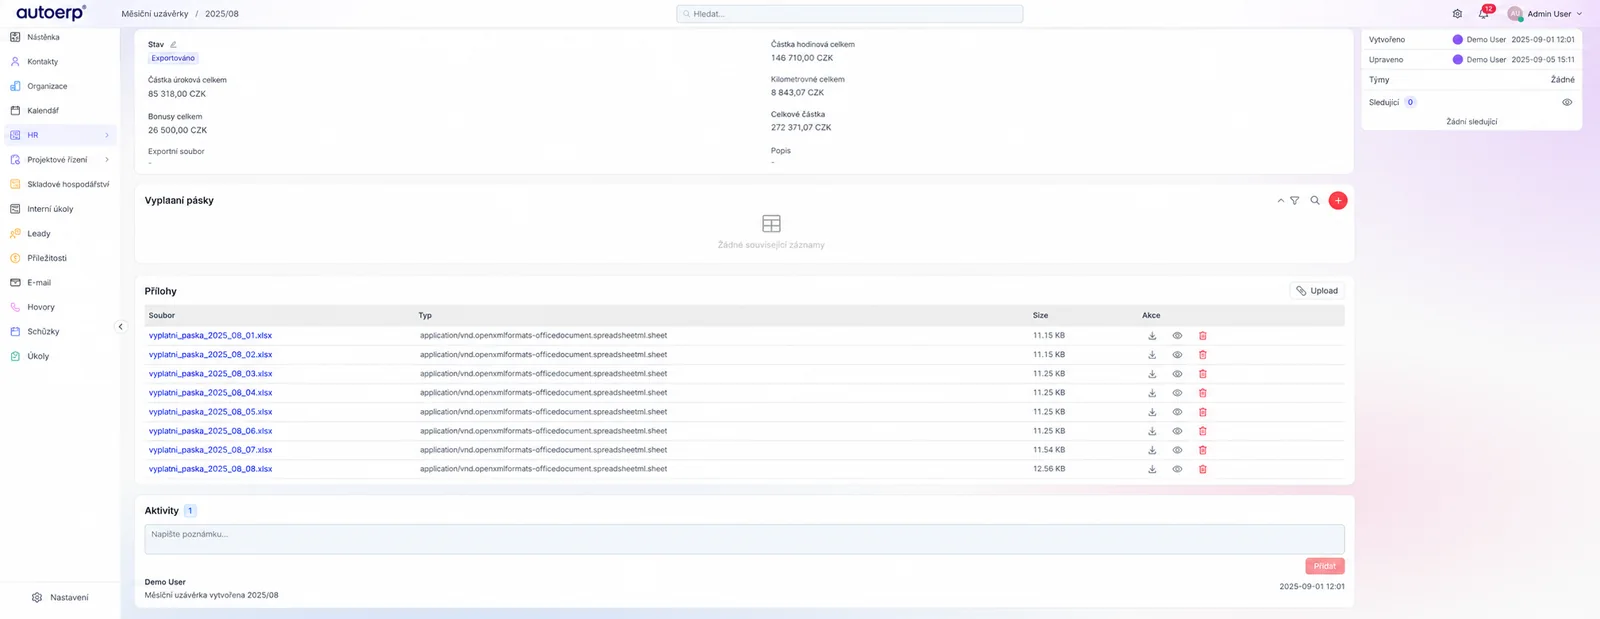This screenshot has height=619, width=1600.
Task: Add a new record in Vyplatní pásky
Action: (1338, 201)
